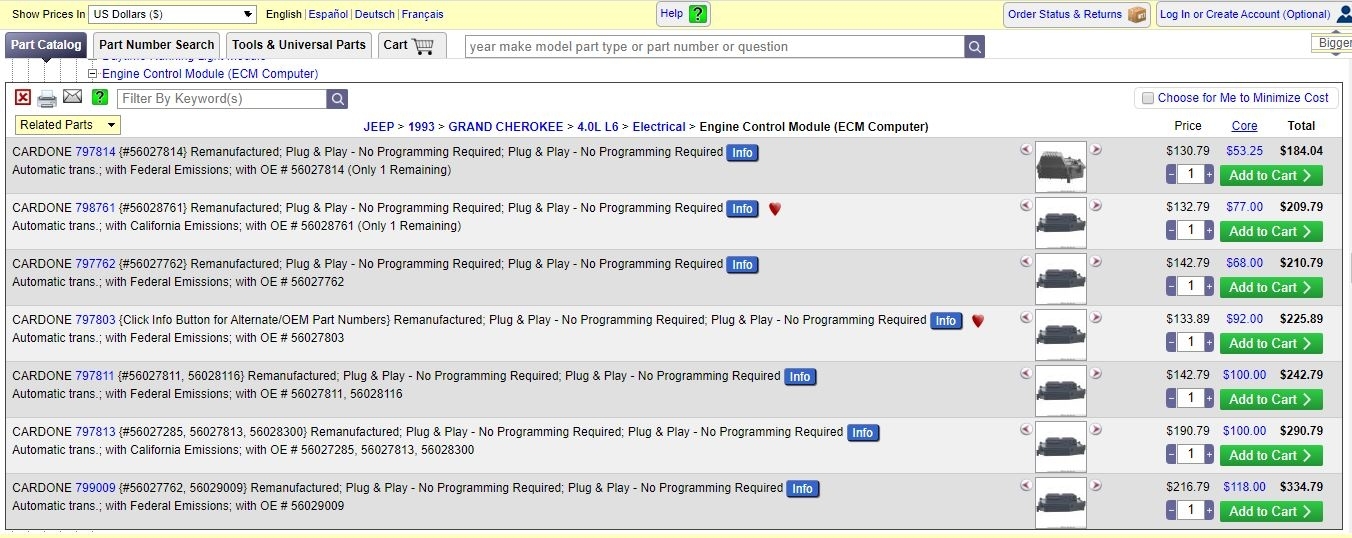
Task: Switch to Part Catalog tab
Action: click(x=46, y=45)
